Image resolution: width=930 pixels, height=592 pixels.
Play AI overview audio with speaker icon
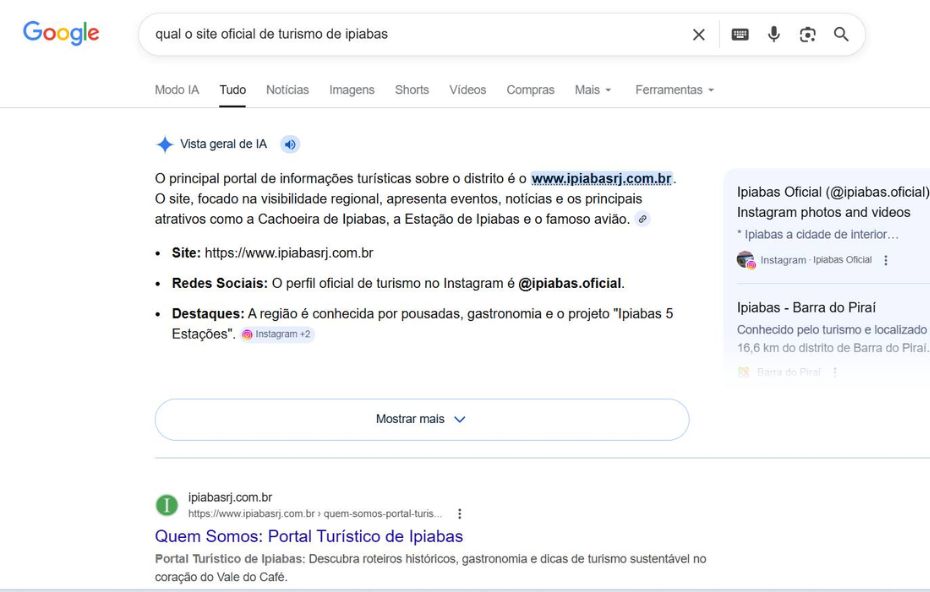coord(290,144)
